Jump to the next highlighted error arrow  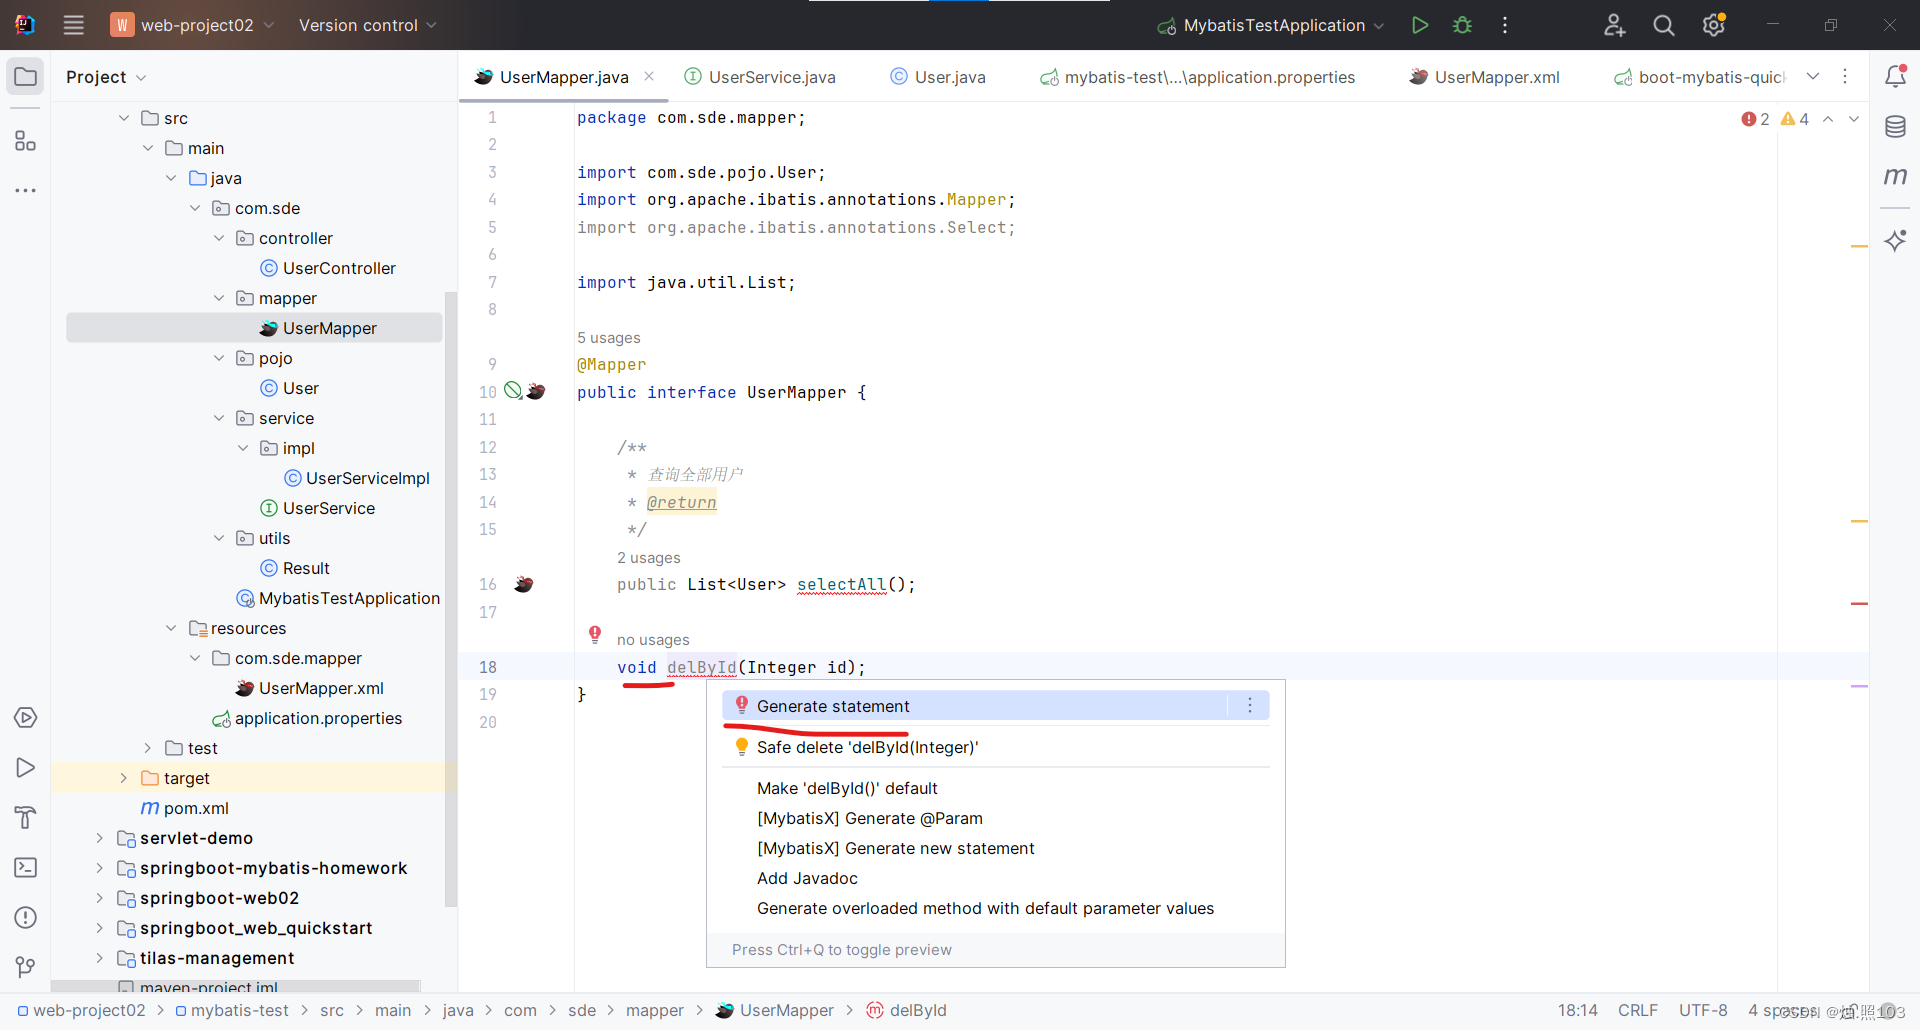pyautogui.click(x=1854, y=119)
